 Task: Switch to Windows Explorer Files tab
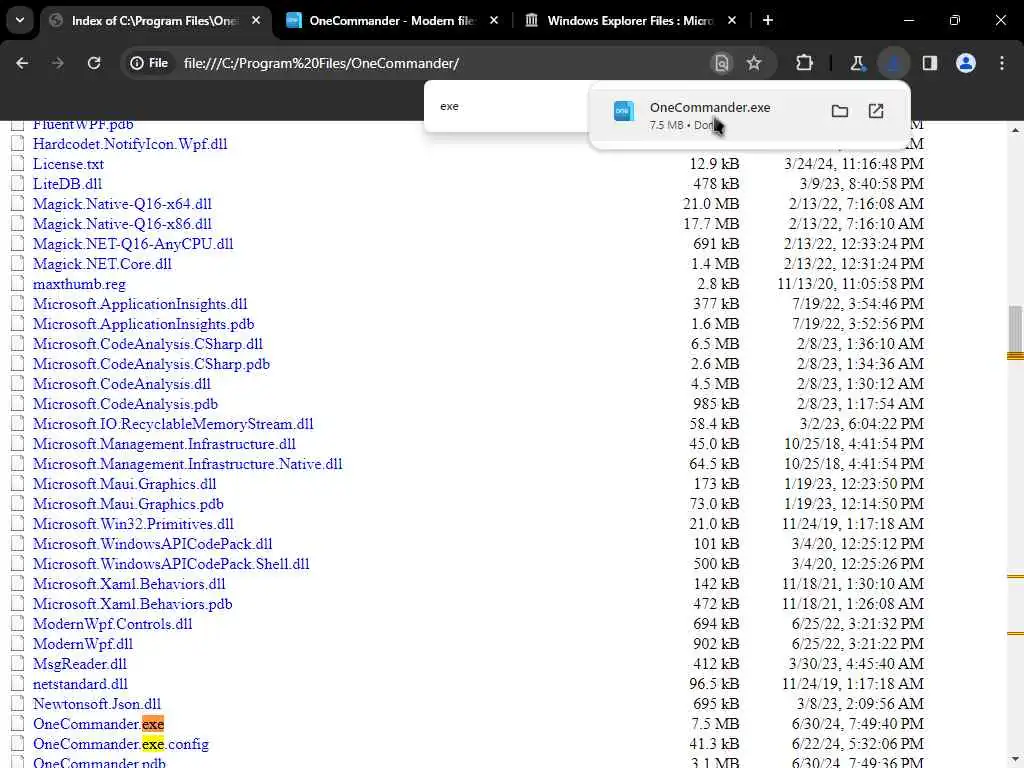tap(630, 21)
